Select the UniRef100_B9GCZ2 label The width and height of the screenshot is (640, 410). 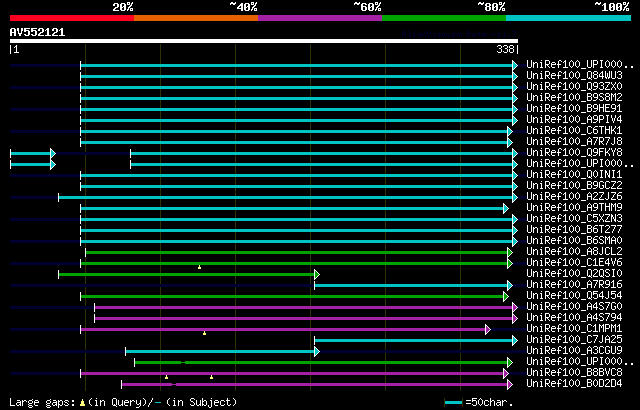(574, 186)
